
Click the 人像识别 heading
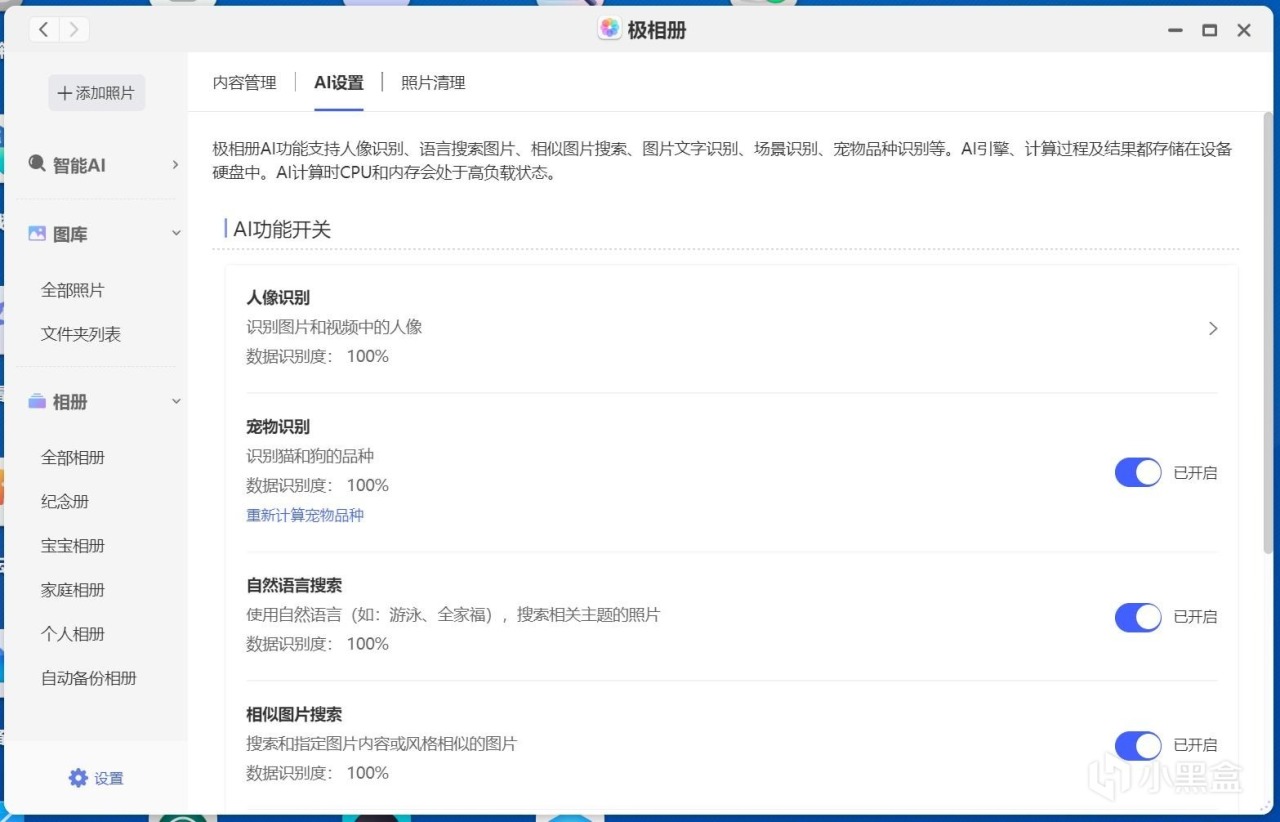278,297
